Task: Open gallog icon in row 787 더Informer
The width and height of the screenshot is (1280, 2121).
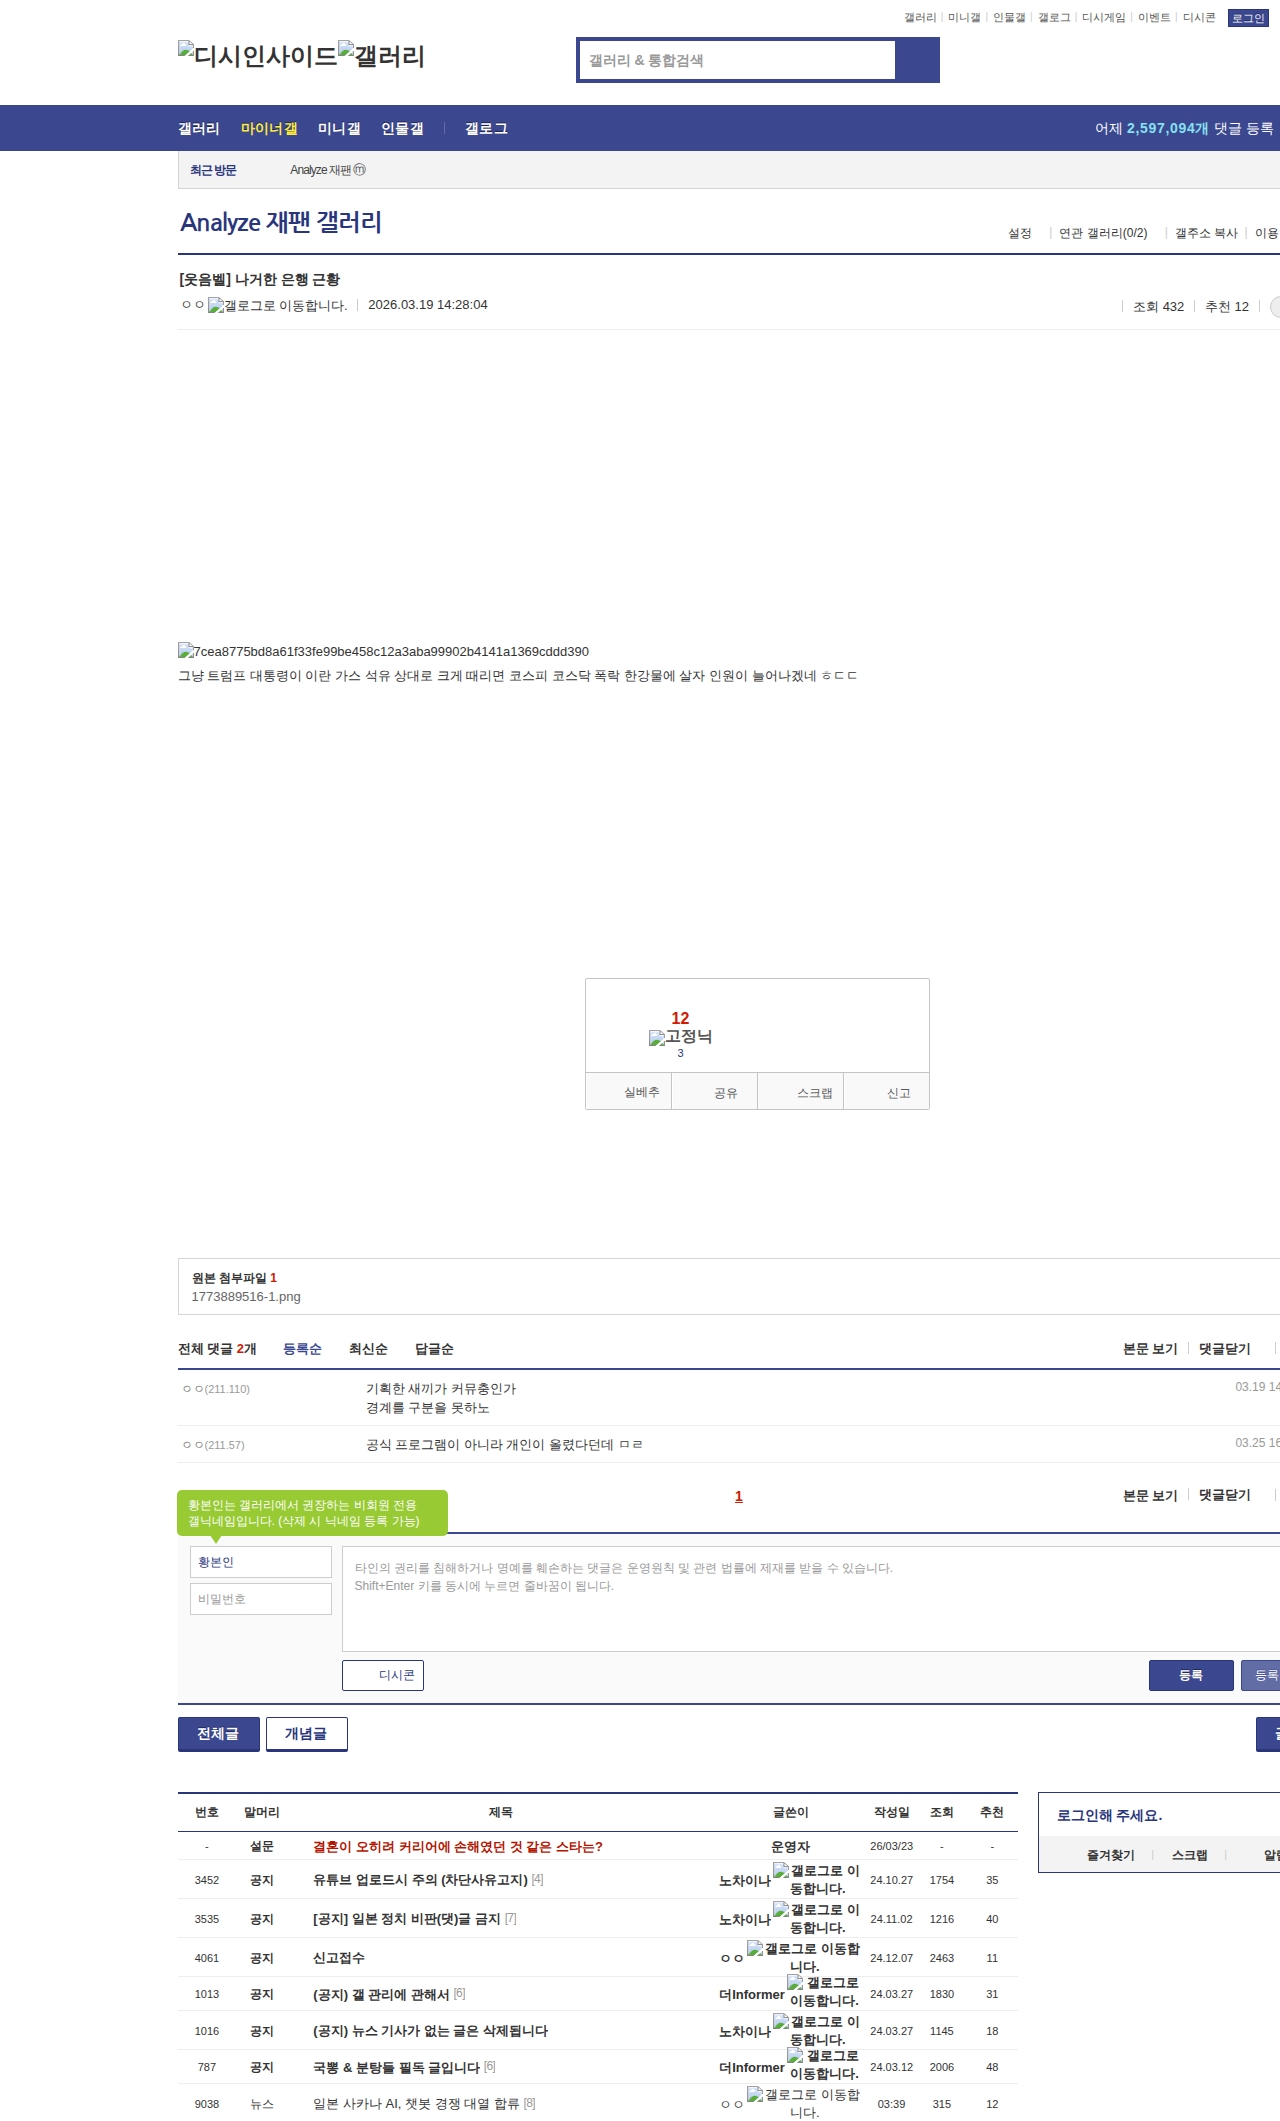Action: (x=823, y=2064)
